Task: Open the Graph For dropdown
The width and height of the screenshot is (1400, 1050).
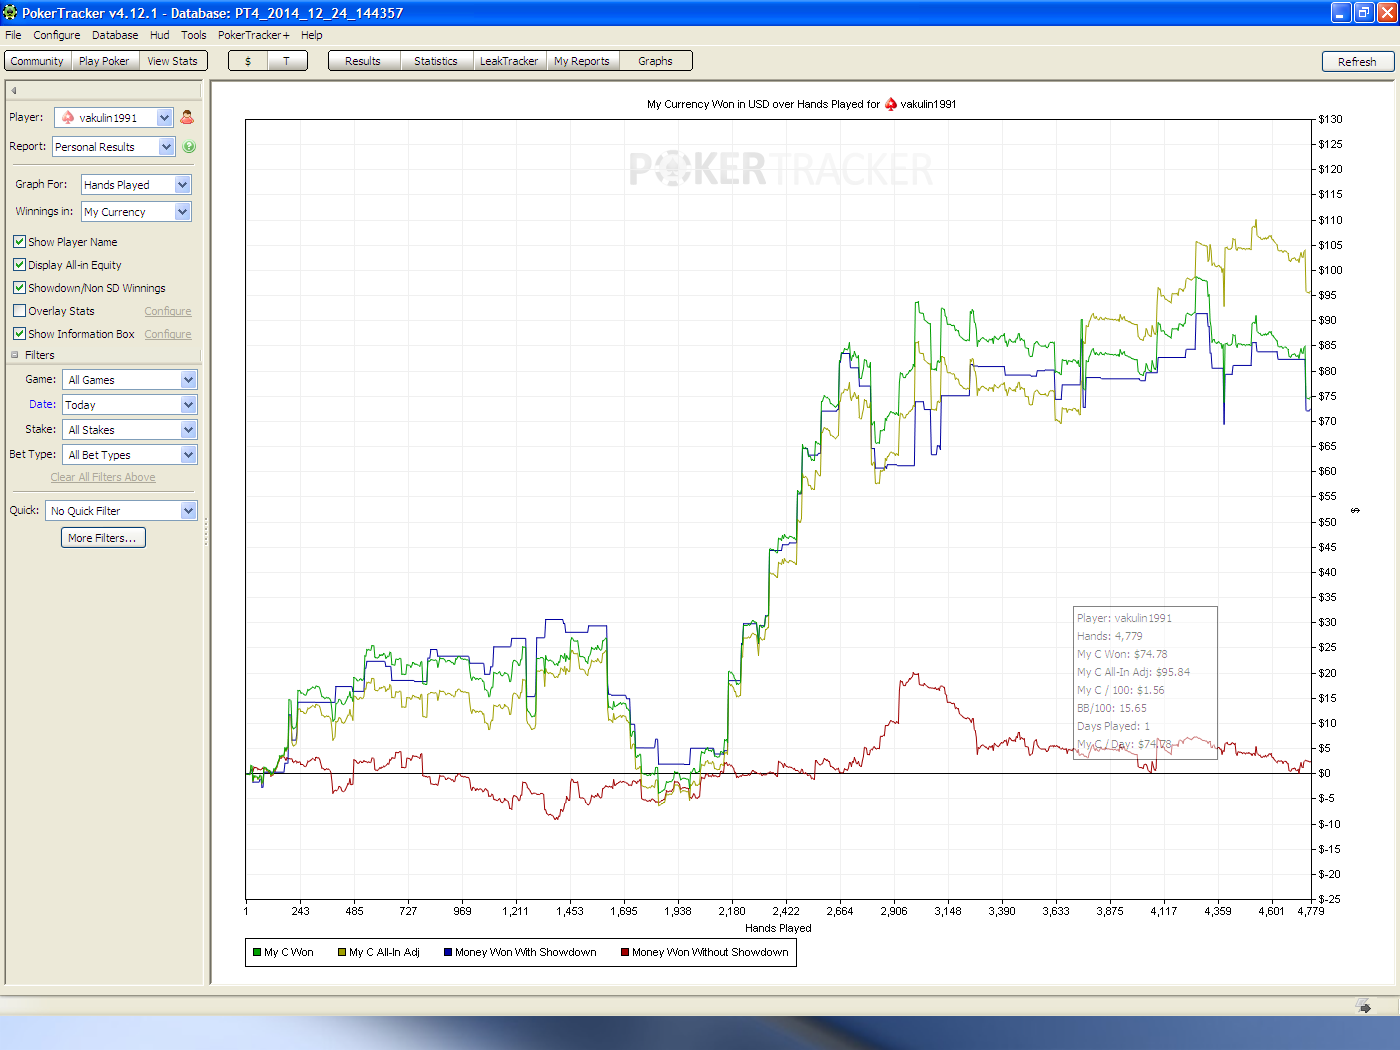Action: [136, 185]
